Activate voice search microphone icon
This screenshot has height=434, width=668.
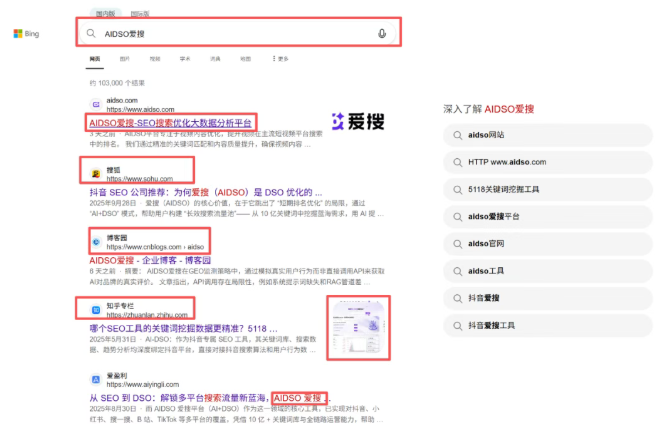(382, 33)
